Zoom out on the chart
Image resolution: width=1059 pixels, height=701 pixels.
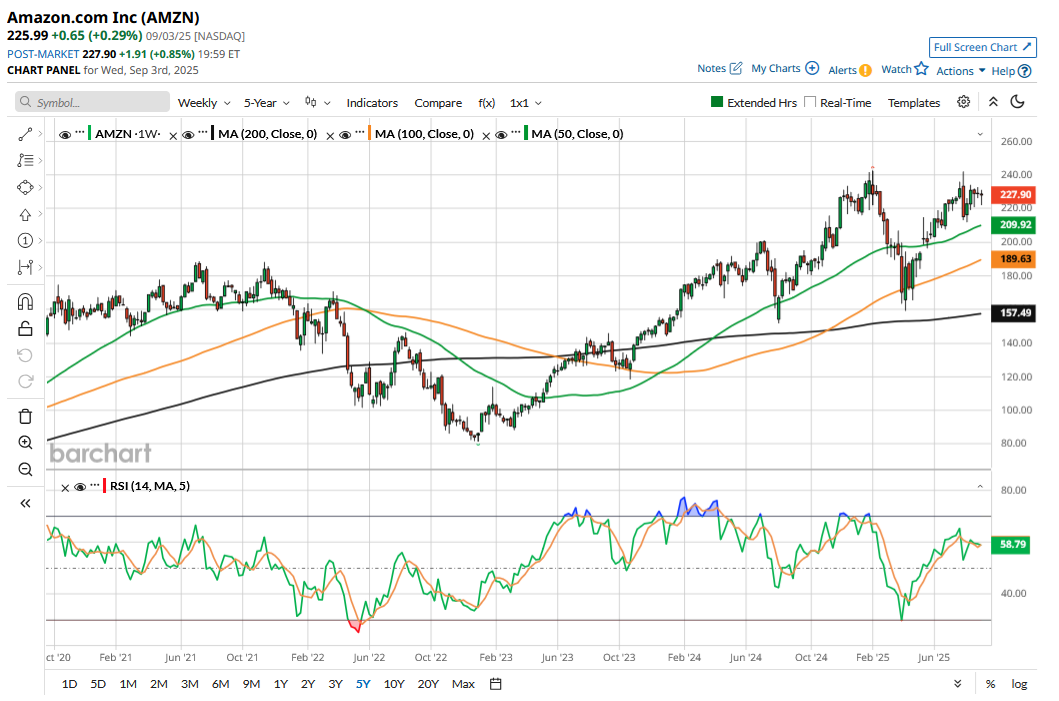[x=25, y=469]
